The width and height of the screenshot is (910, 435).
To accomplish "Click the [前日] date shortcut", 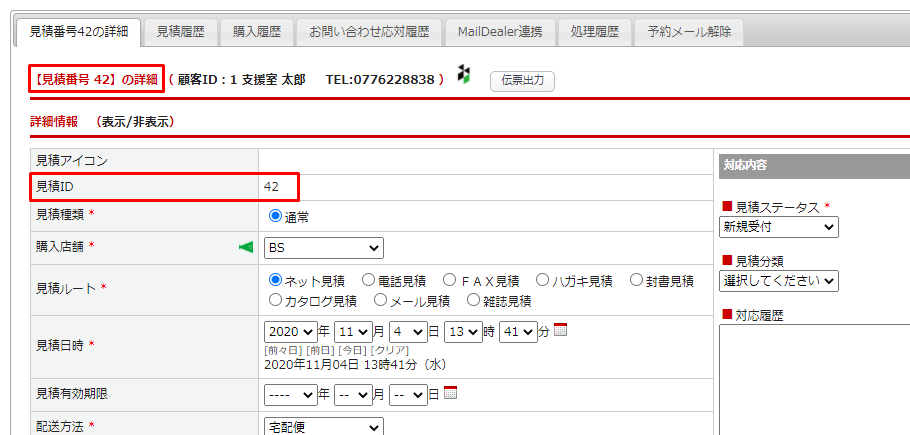I will click(321, 350).
